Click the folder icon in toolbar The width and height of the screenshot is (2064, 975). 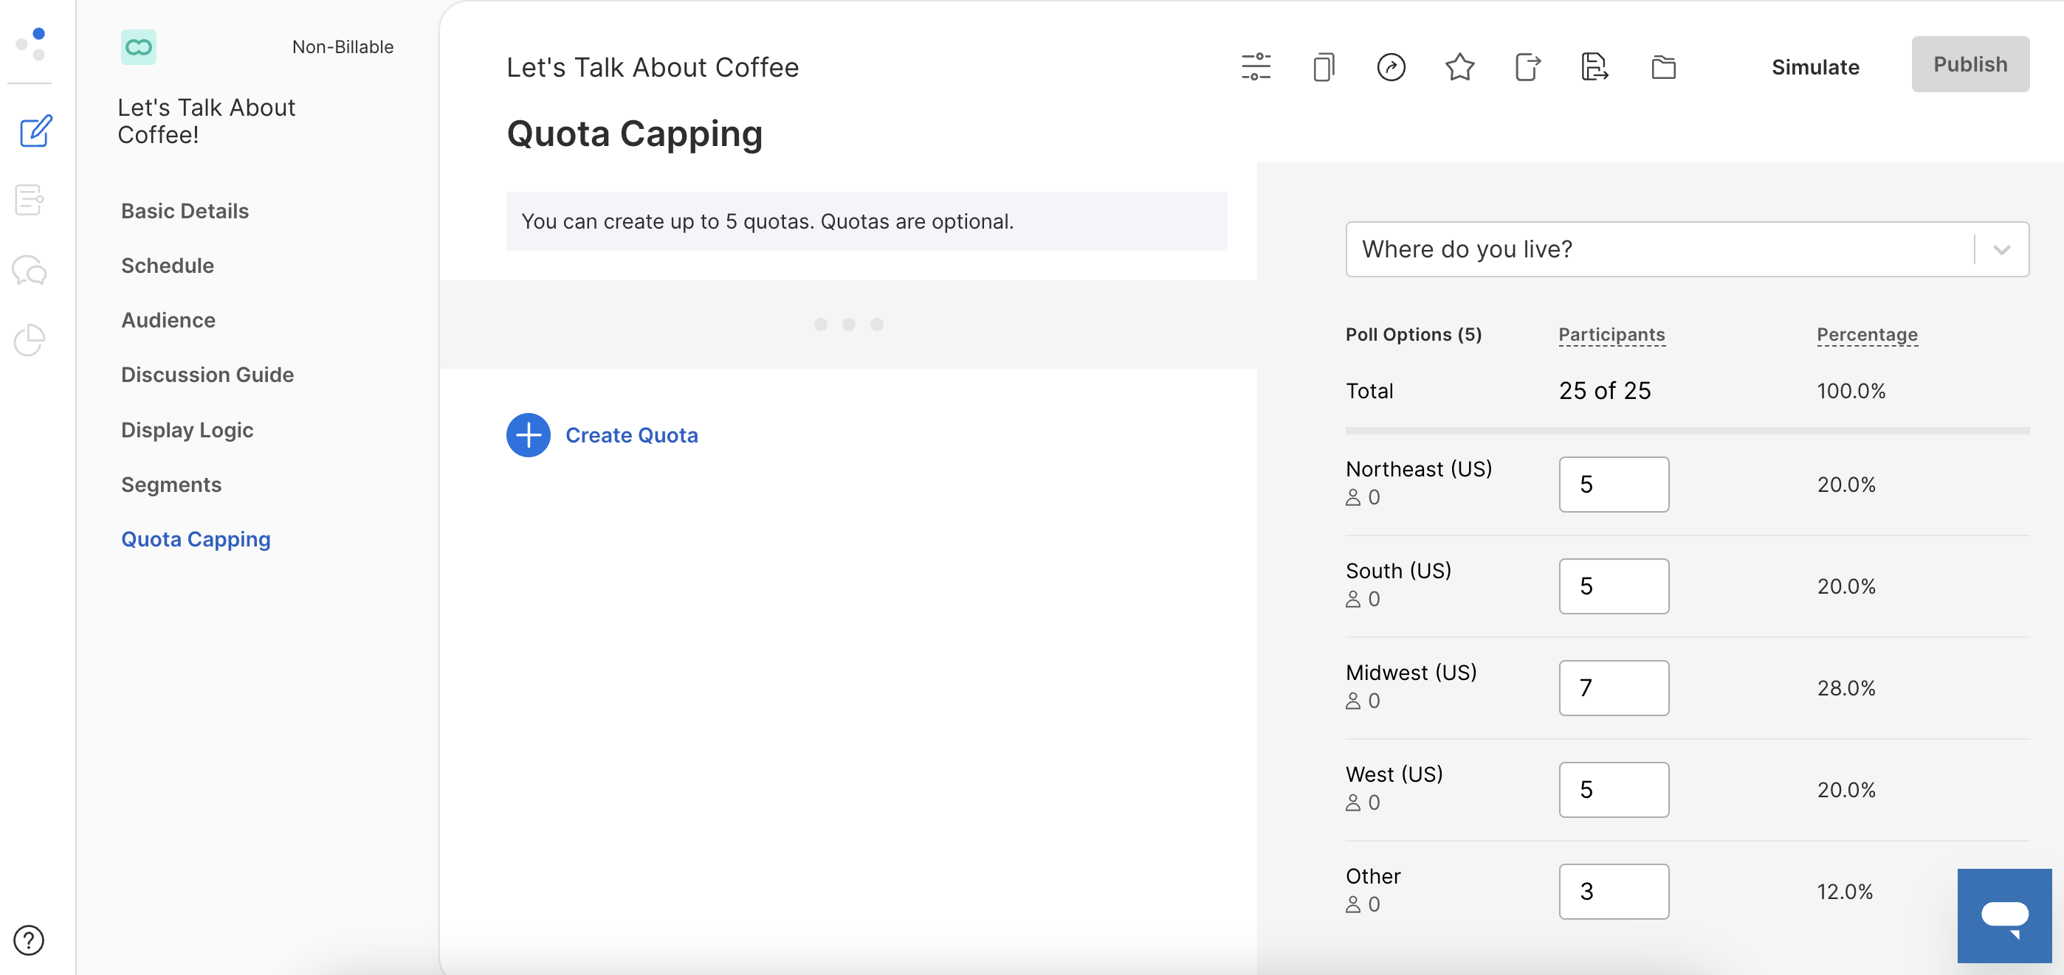[x=1663, y=67]
